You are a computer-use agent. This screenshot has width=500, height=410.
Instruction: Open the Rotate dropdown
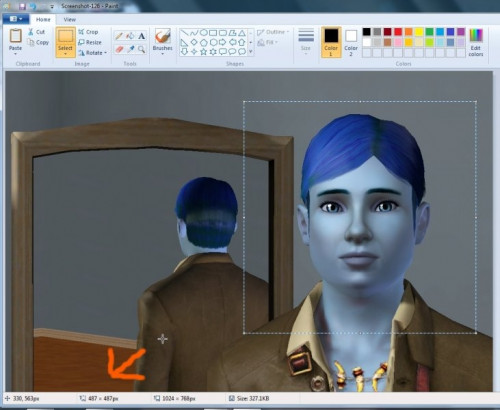[93, 53]
